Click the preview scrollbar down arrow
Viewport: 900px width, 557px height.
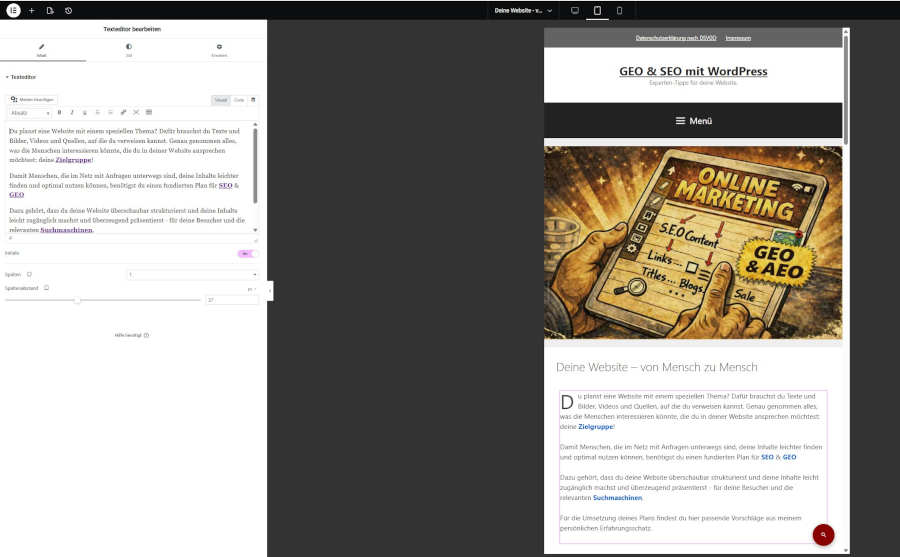pyautogui.click(x=845, y=550)
